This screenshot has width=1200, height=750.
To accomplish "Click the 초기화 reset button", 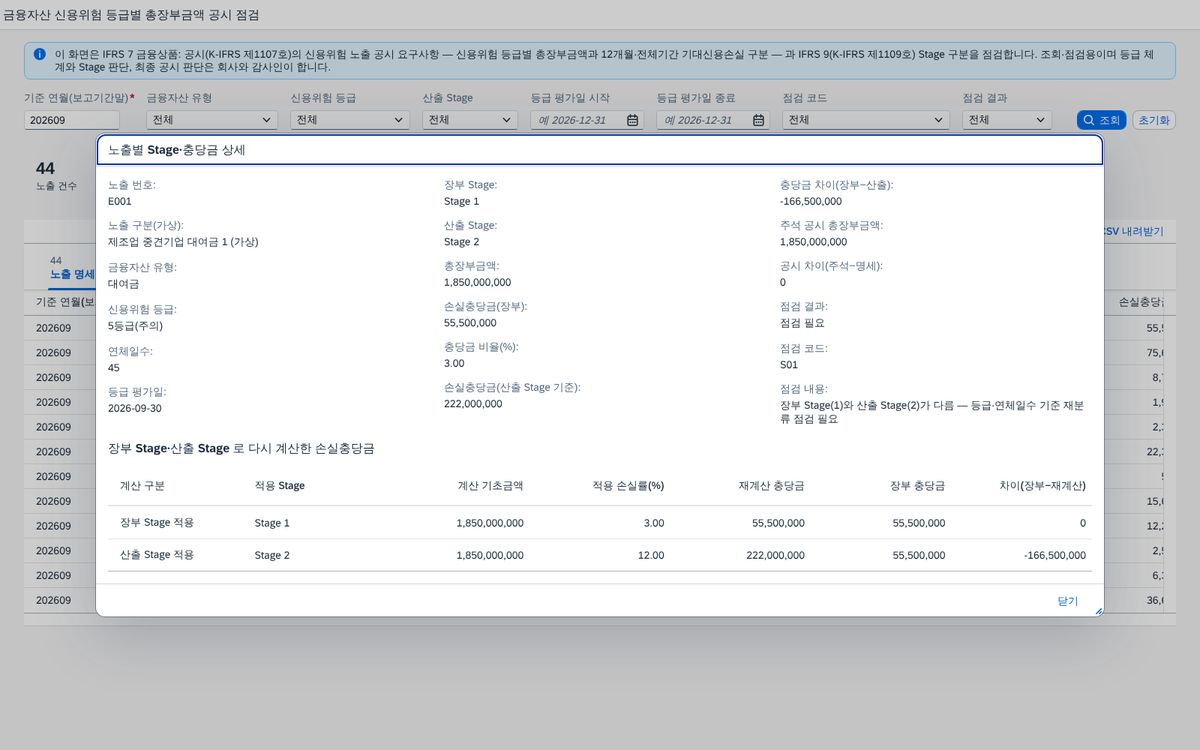I will [x=1154, y=120].
